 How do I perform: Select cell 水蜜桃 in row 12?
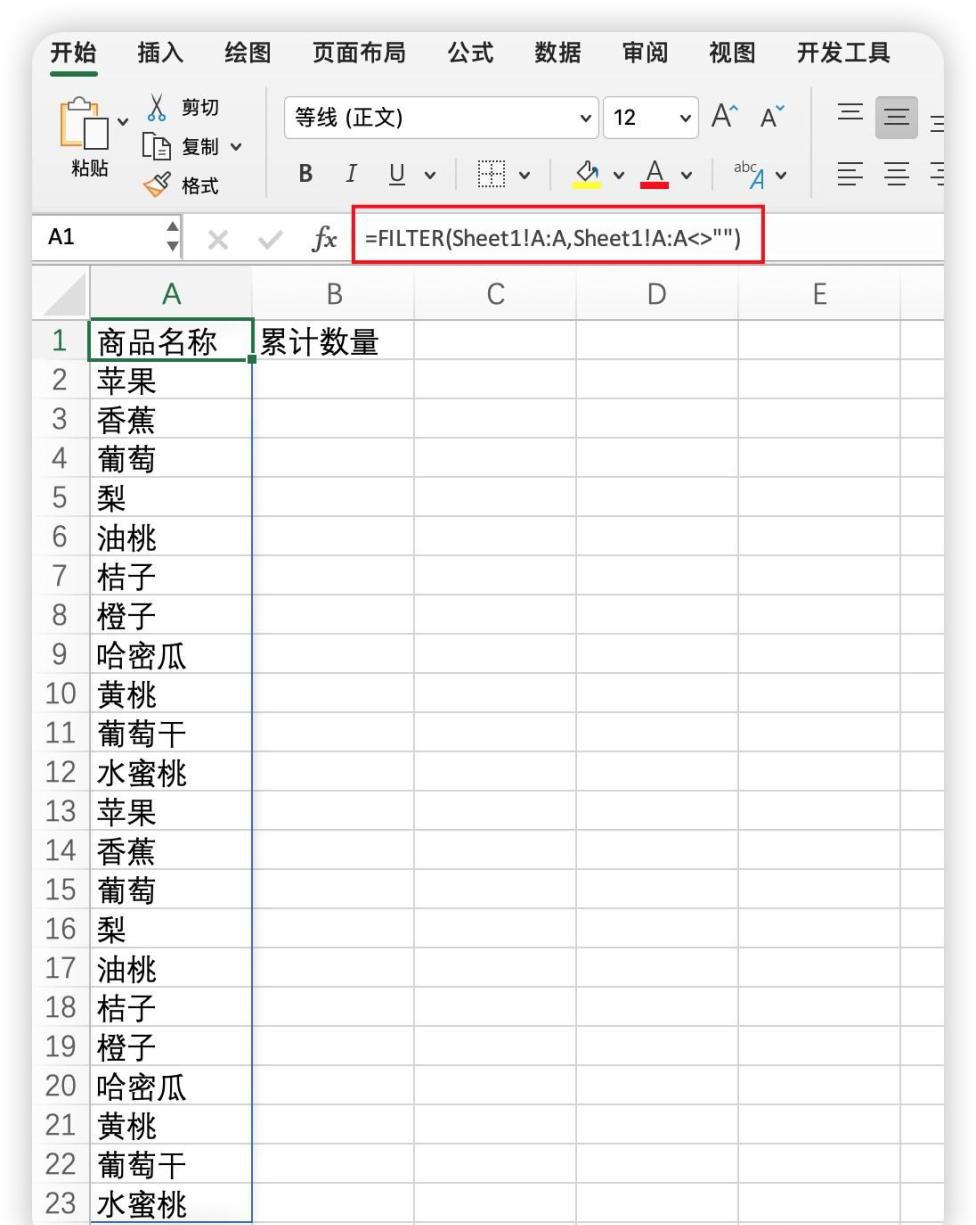[171, 772]
